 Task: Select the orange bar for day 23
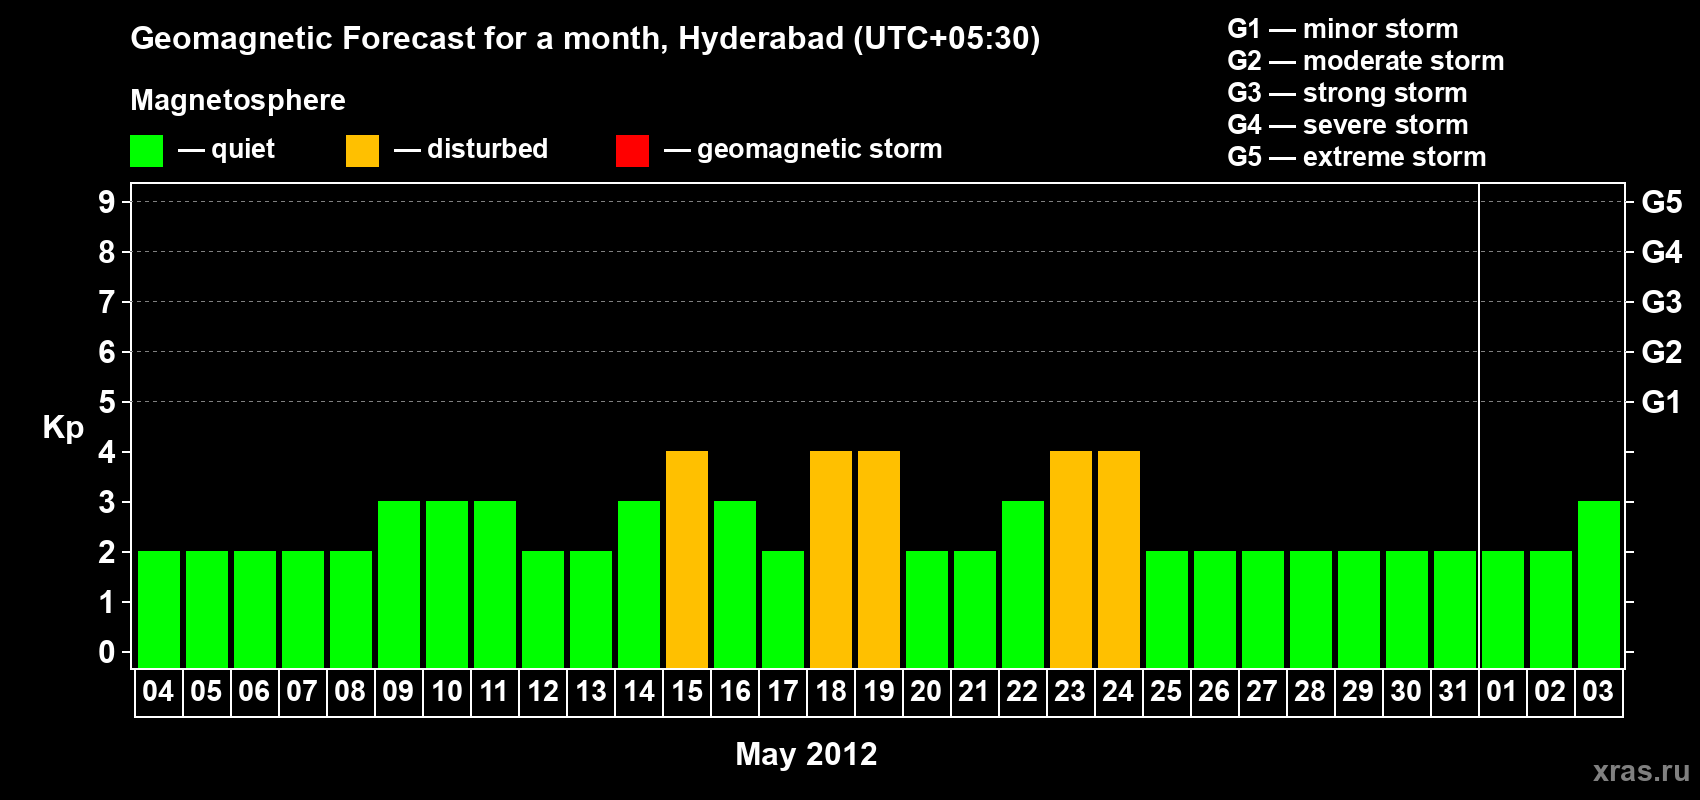pyautogui.click(x=1071, y=559)
